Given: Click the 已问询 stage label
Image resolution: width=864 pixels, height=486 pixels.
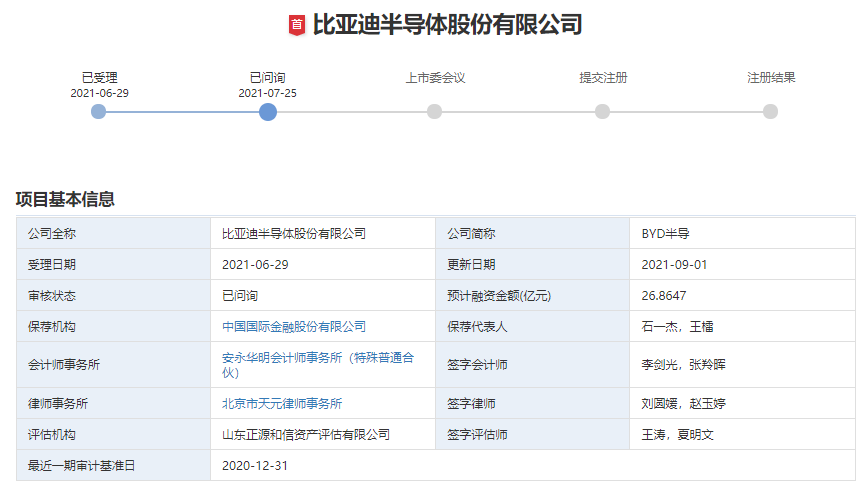Looking at the screenshot, I should pos(267,78).
